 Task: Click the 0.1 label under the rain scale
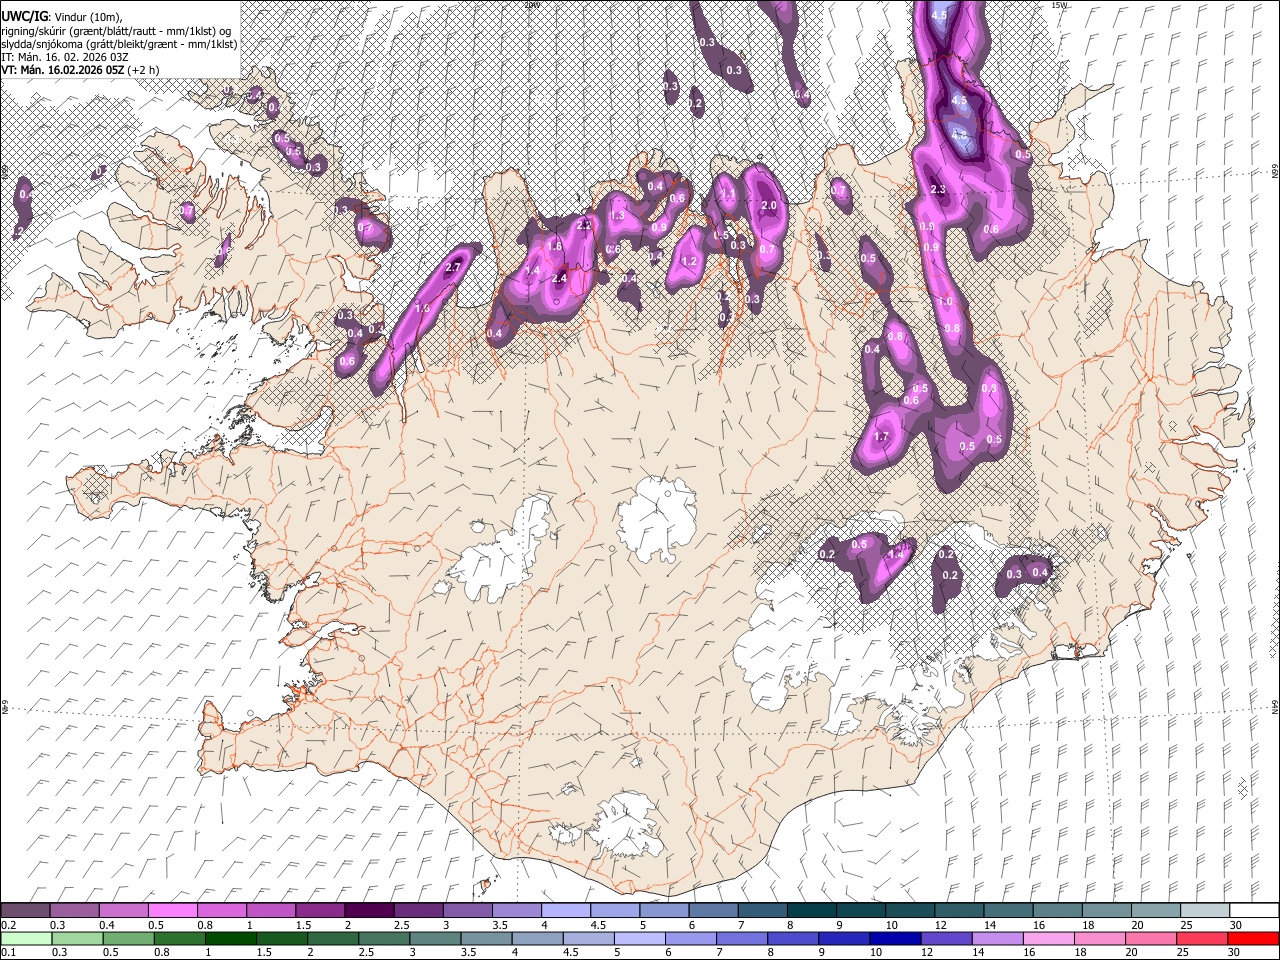pos(7,952)
